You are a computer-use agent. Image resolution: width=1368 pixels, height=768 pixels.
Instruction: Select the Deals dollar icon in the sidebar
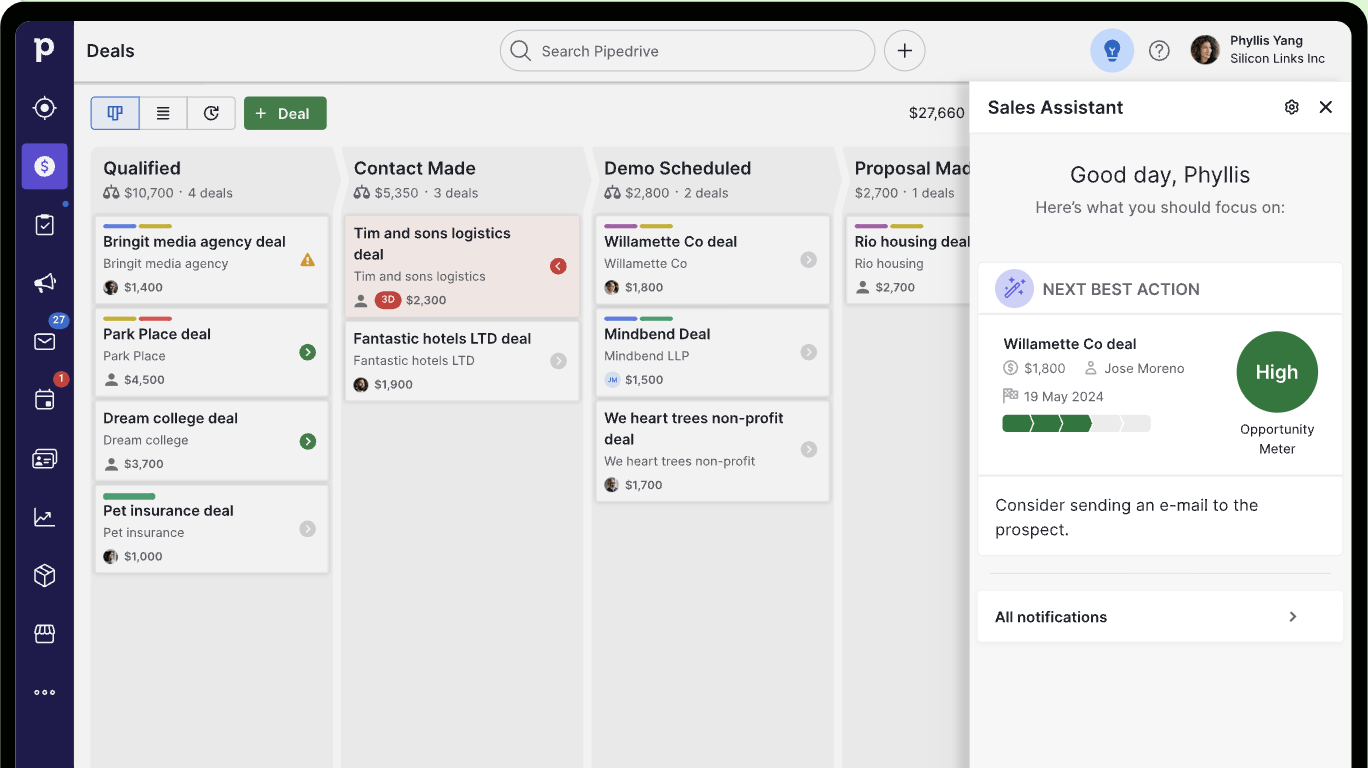pyautogui.click(x=44, y=166)
